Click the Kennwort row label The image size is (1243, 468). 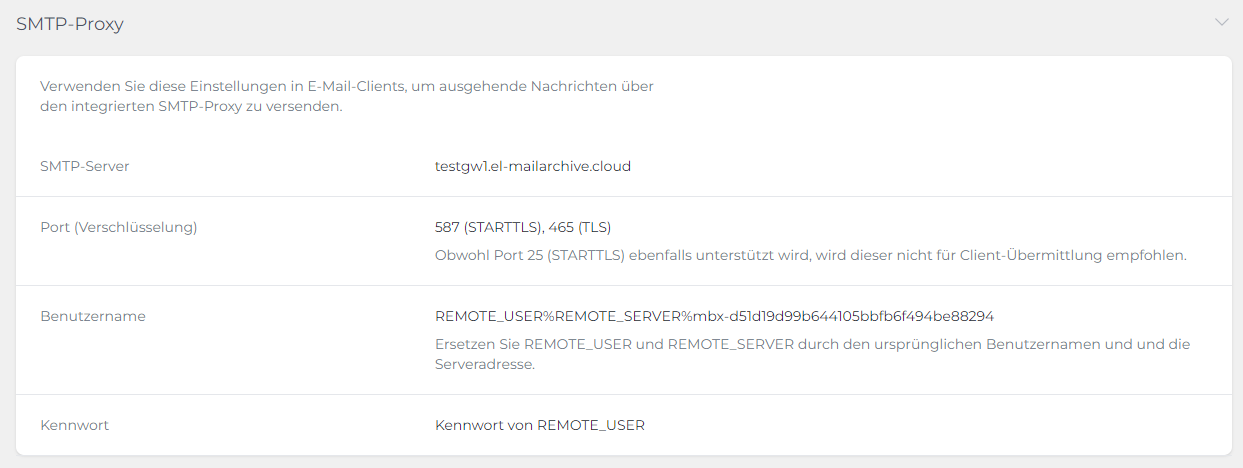(x=75, y=425)
